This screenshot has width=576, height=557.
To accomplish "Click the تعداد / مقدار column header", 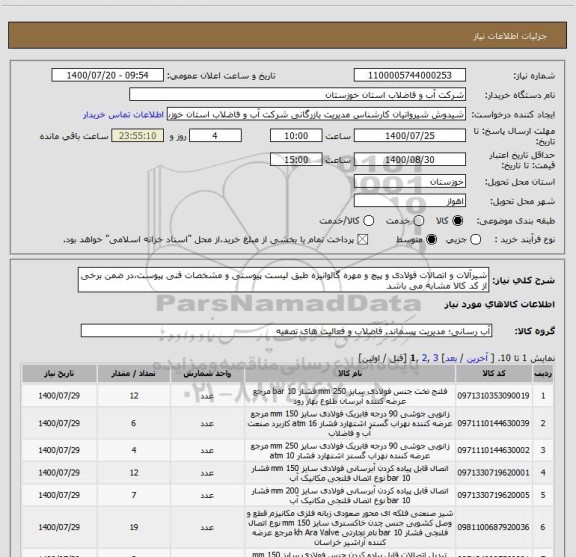I will (133, 373).
